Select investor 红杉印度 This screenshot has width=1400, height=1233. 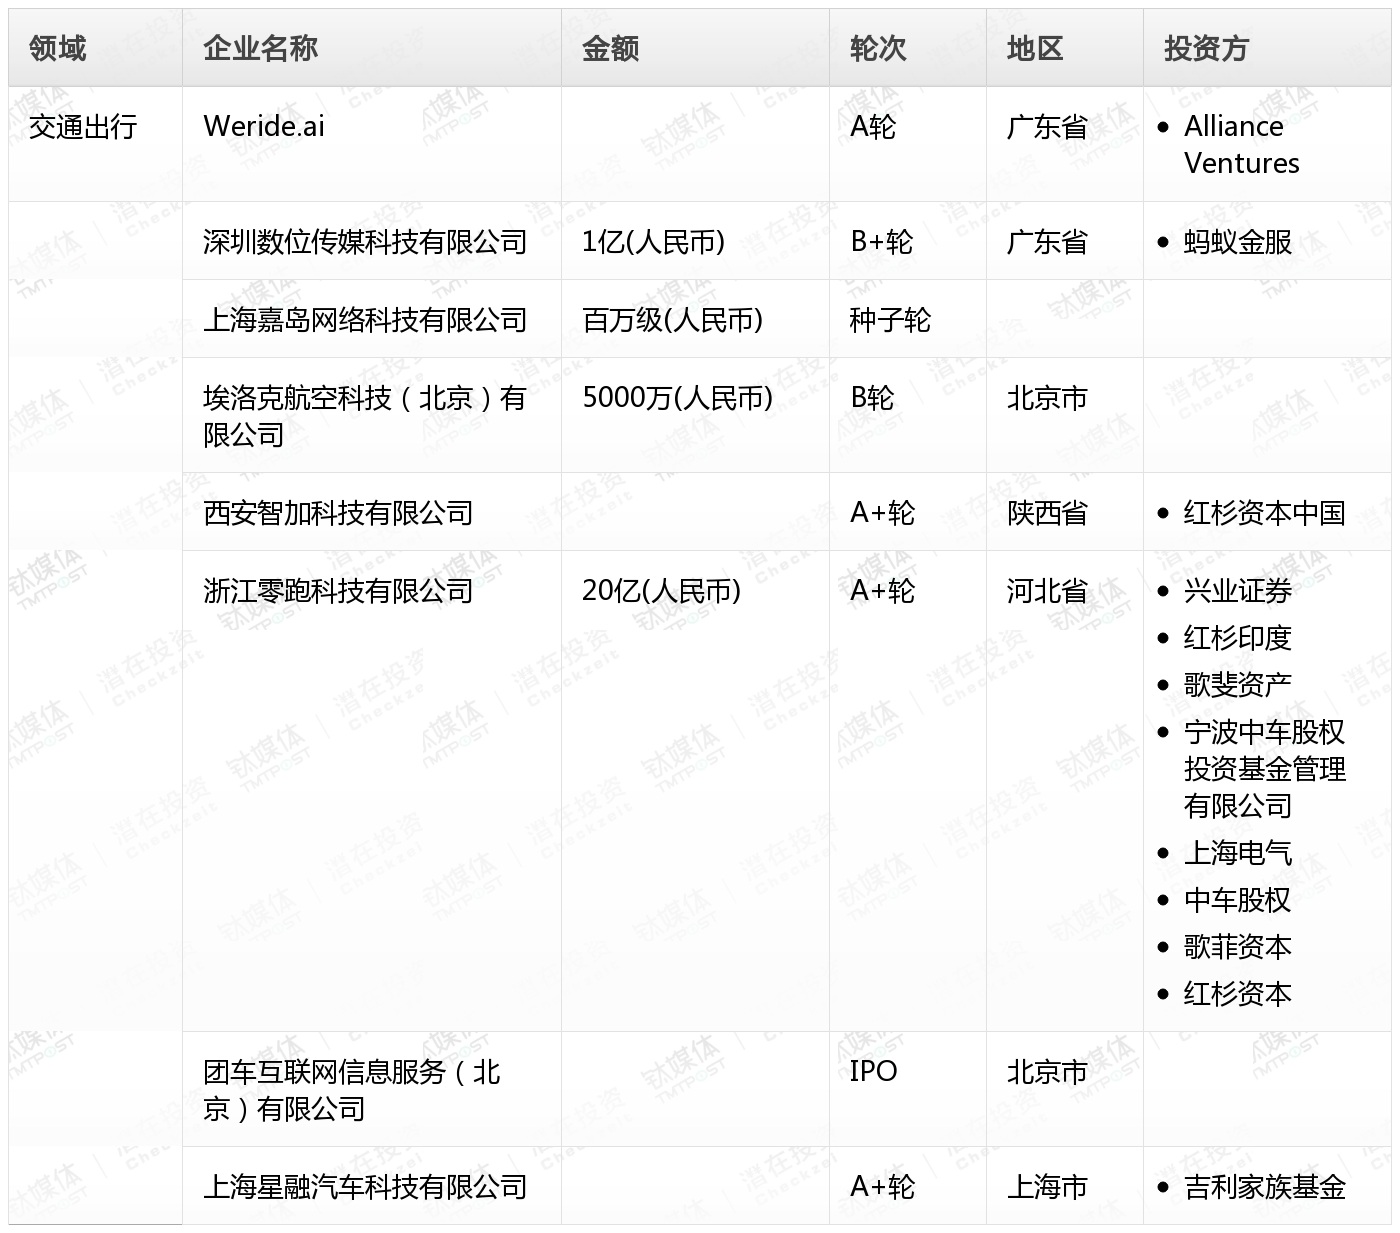point(1238,638)
